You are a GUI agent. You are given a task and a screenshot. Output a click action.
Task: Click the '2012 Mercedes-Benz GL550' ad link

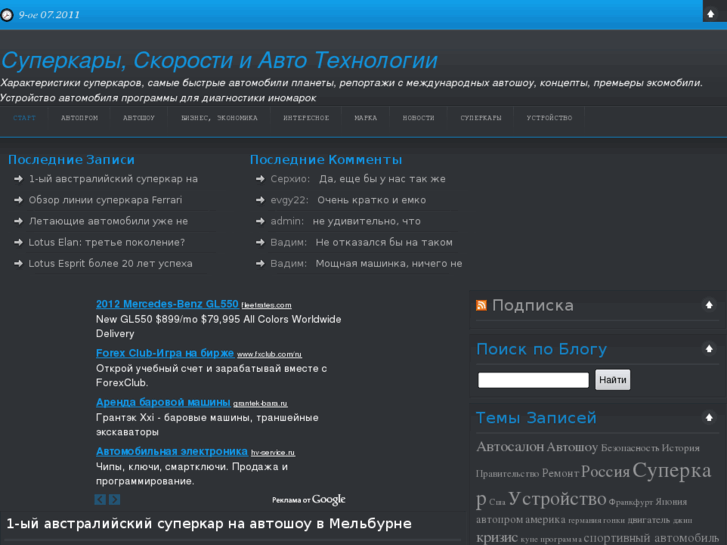pyautogui.click(x=167, y=304)
